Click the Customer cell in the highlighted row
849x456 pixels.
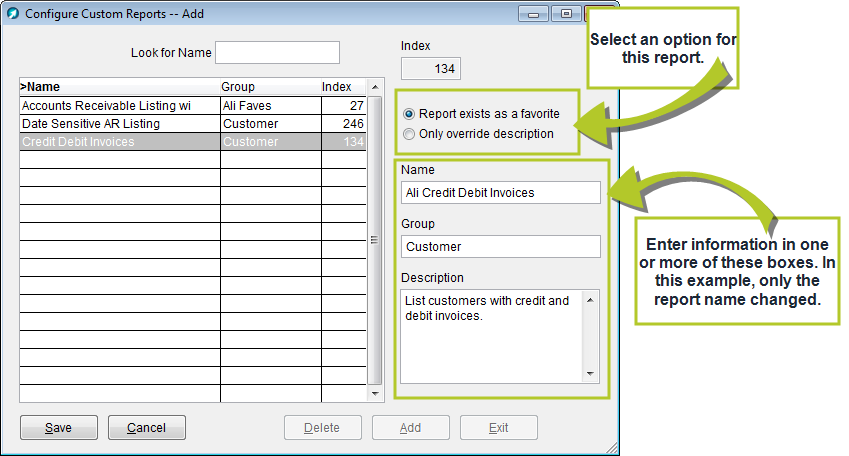[271, 142]
